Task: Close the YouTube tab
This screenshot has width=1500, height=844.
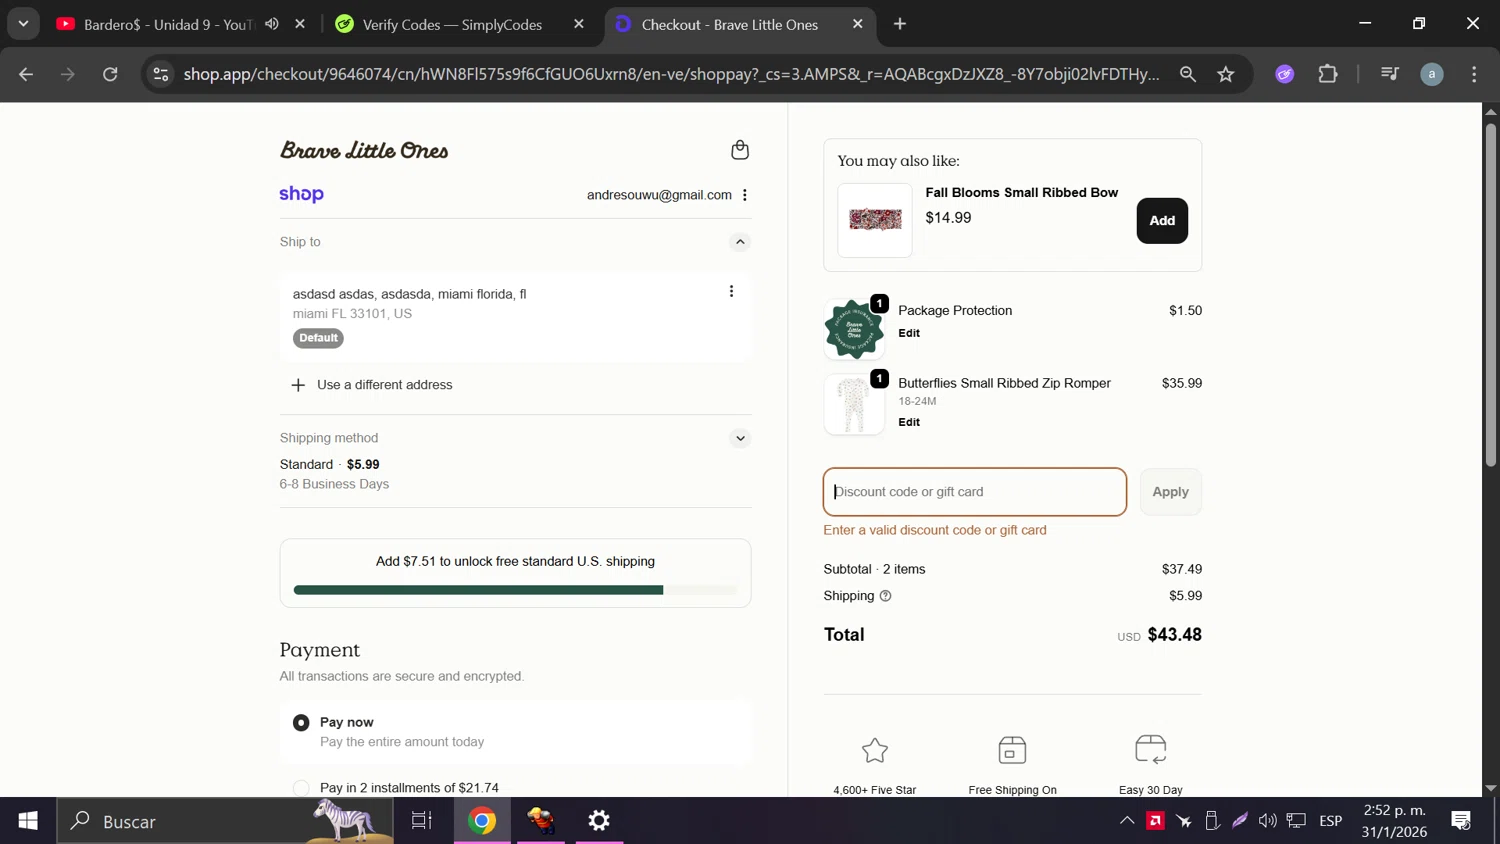Action: (x=300, y=24)
